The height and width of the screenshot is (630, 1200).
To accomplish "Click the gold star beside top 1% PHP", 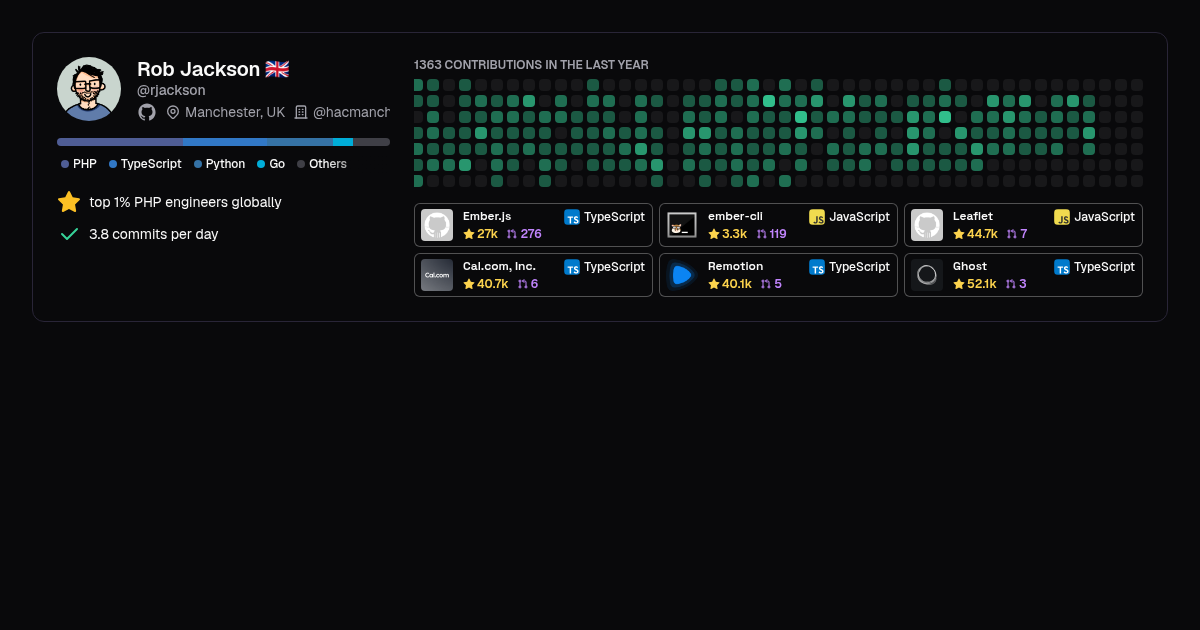I will pos(69,202).
